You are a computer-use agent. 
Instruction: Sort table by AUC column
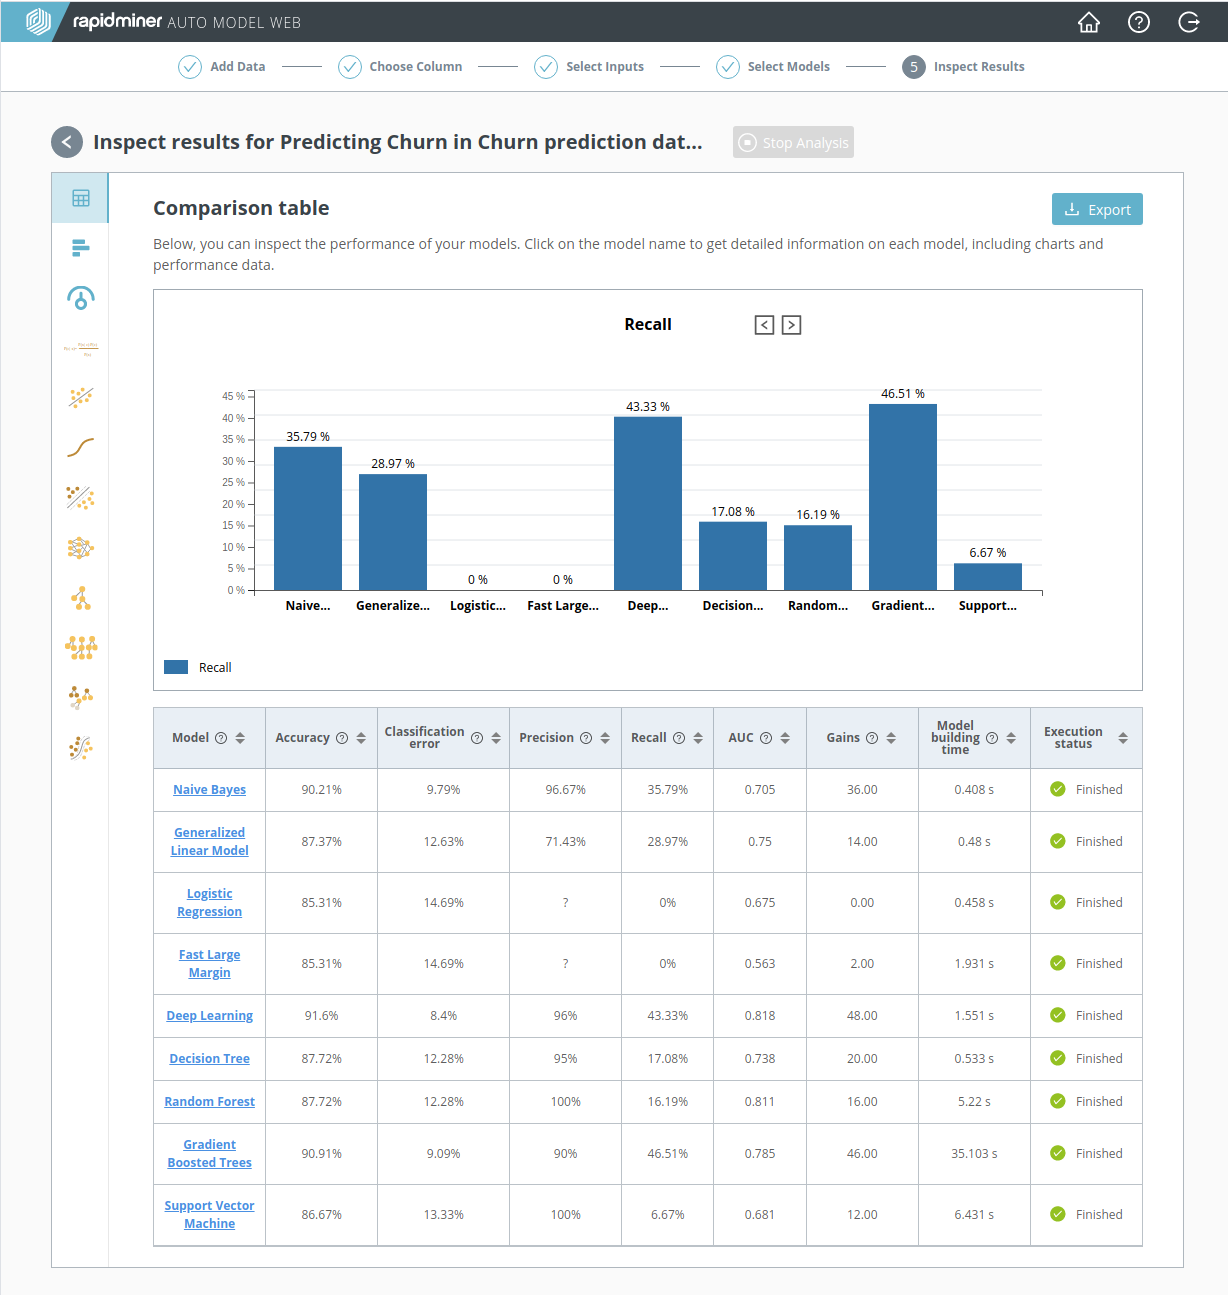pyautogui.click(x=785, y=738)
